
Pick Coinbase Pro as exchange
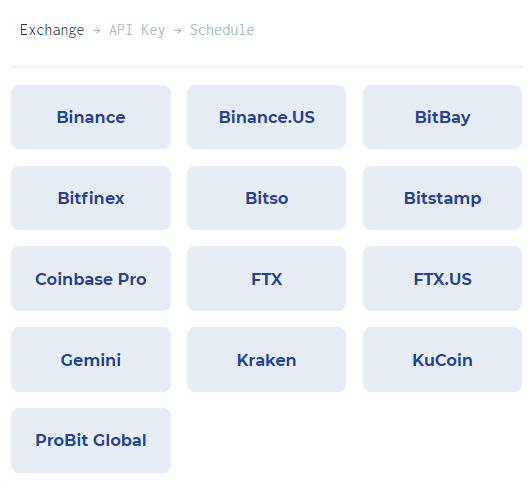91,279
